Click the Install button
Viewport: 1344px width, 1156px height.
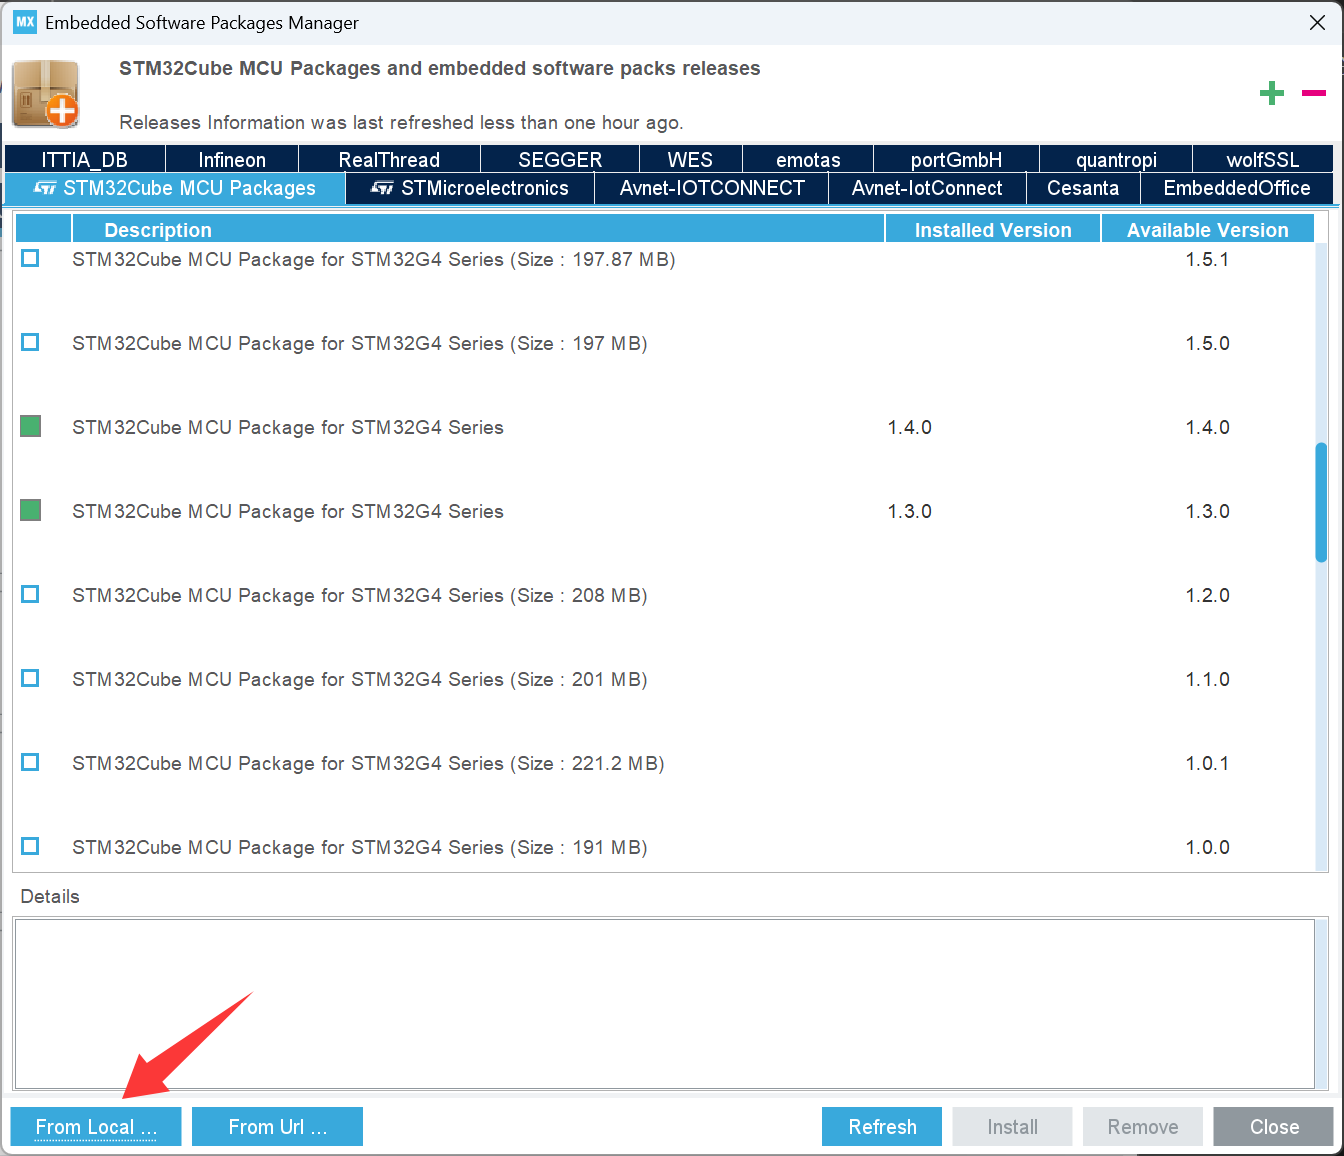1012,1126
